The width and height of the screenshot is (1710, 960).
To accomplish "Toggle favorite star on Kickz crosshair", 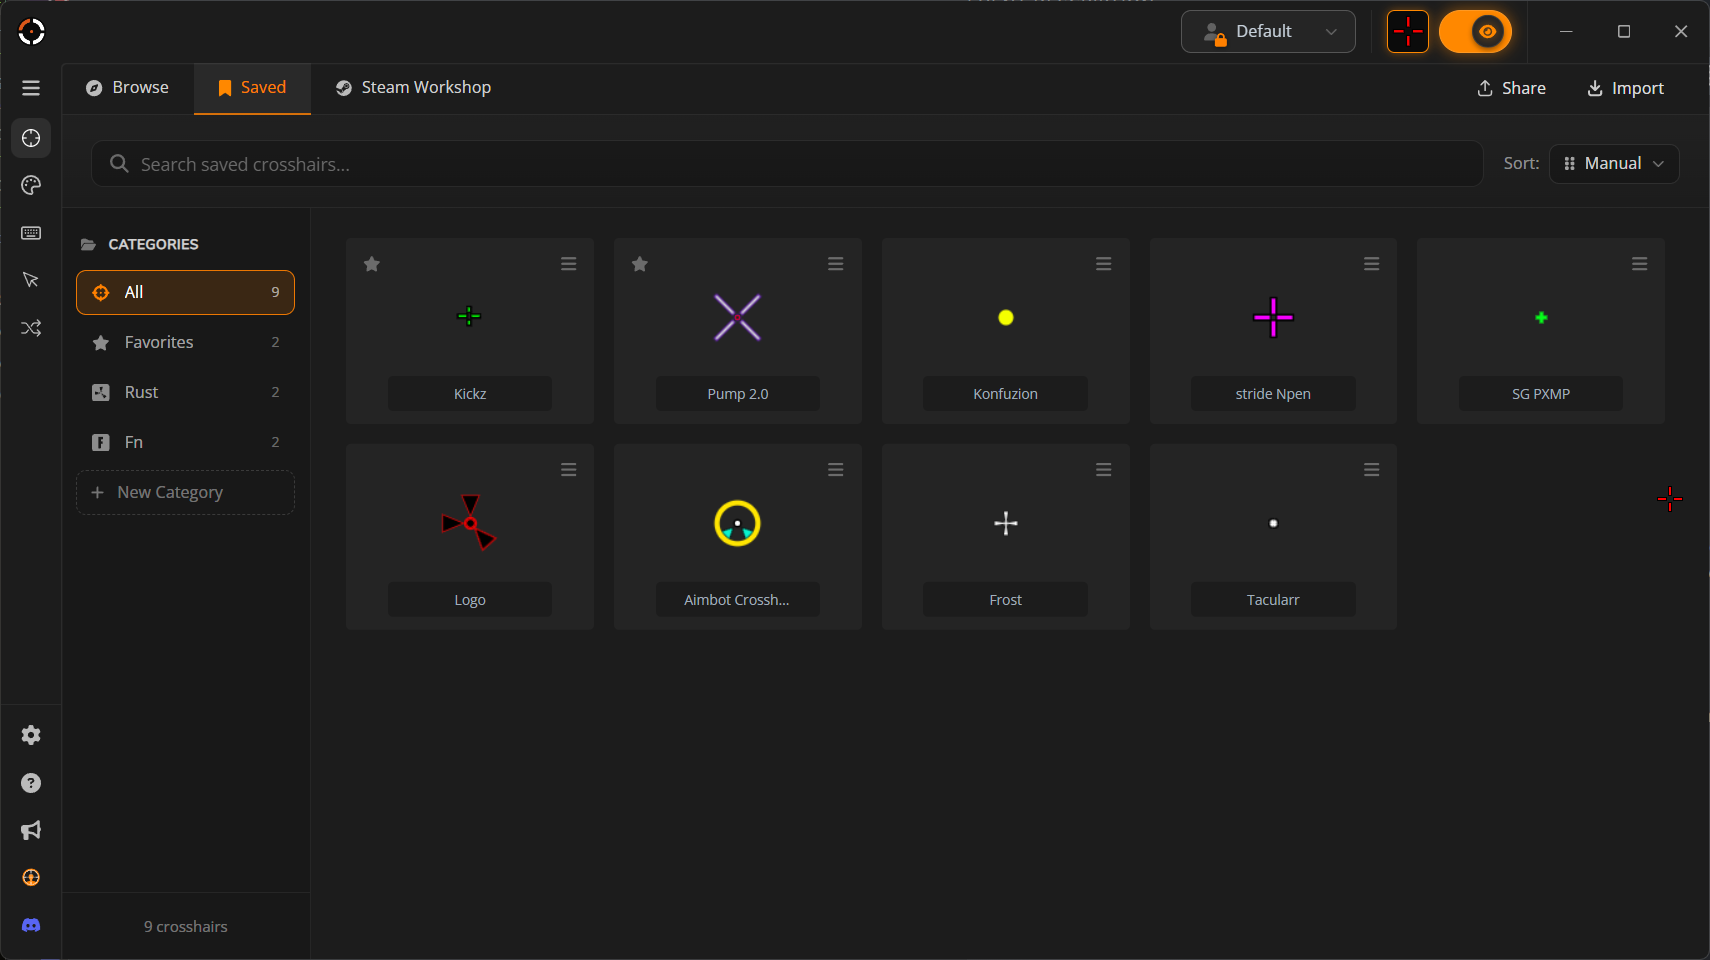I will pos(372,264).
